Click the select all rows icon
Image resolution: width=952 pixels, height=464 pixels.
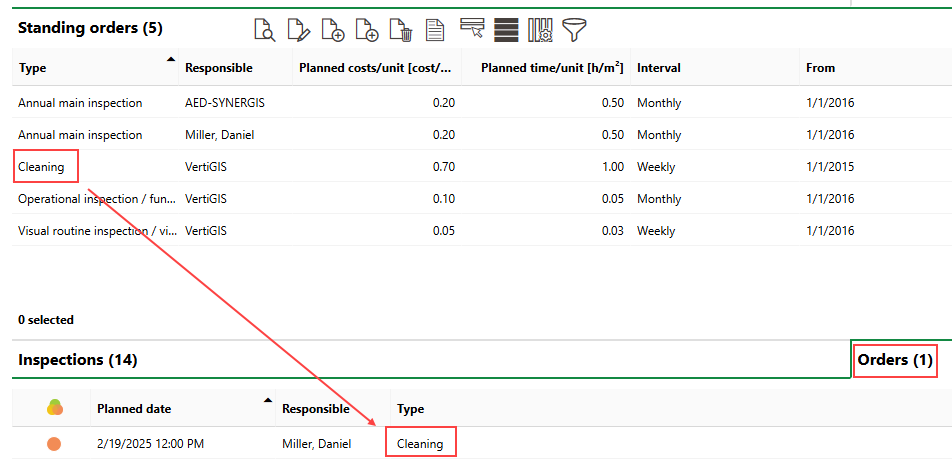506,30
